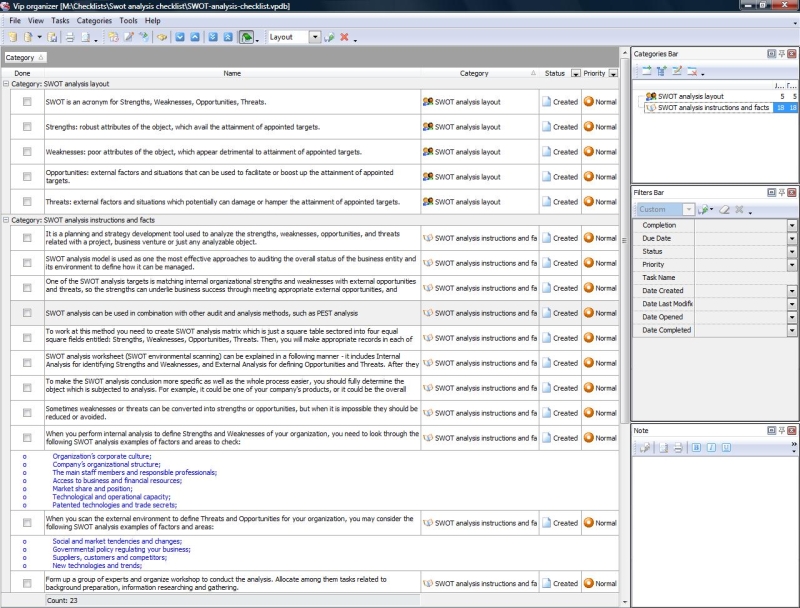The image size is (800, 608).
Task: Click the green Refresh arrow icon
Action: [245, 38]
